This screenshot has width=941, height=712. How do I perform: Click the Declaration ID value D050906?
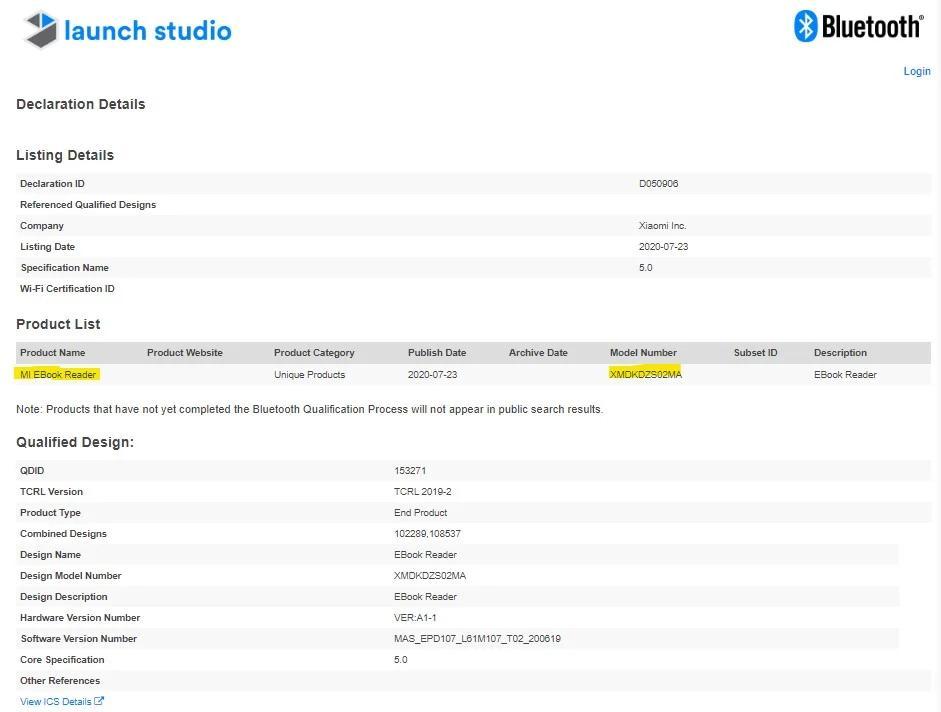coord(658,184)
